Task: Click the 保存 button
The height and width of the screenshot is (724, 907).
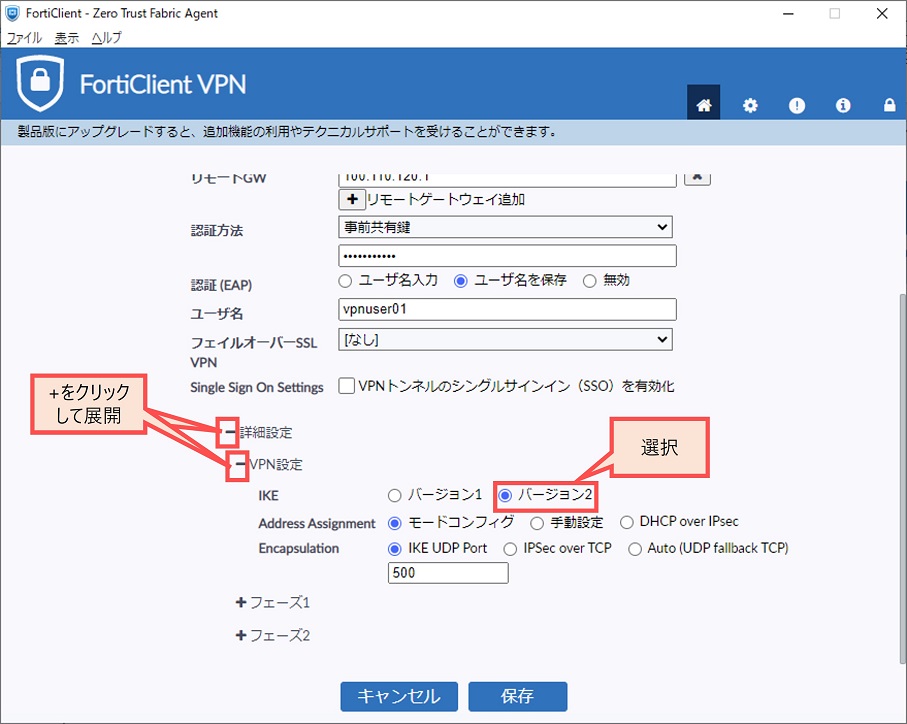Action: 518,696
